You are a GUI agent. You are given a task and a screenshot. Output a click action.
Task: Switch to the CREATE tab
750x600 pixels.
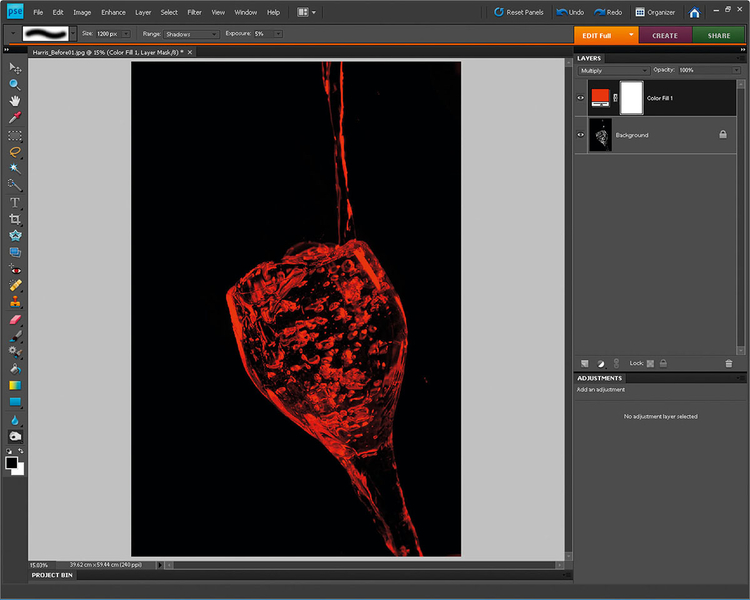click(x=665, y=35)
